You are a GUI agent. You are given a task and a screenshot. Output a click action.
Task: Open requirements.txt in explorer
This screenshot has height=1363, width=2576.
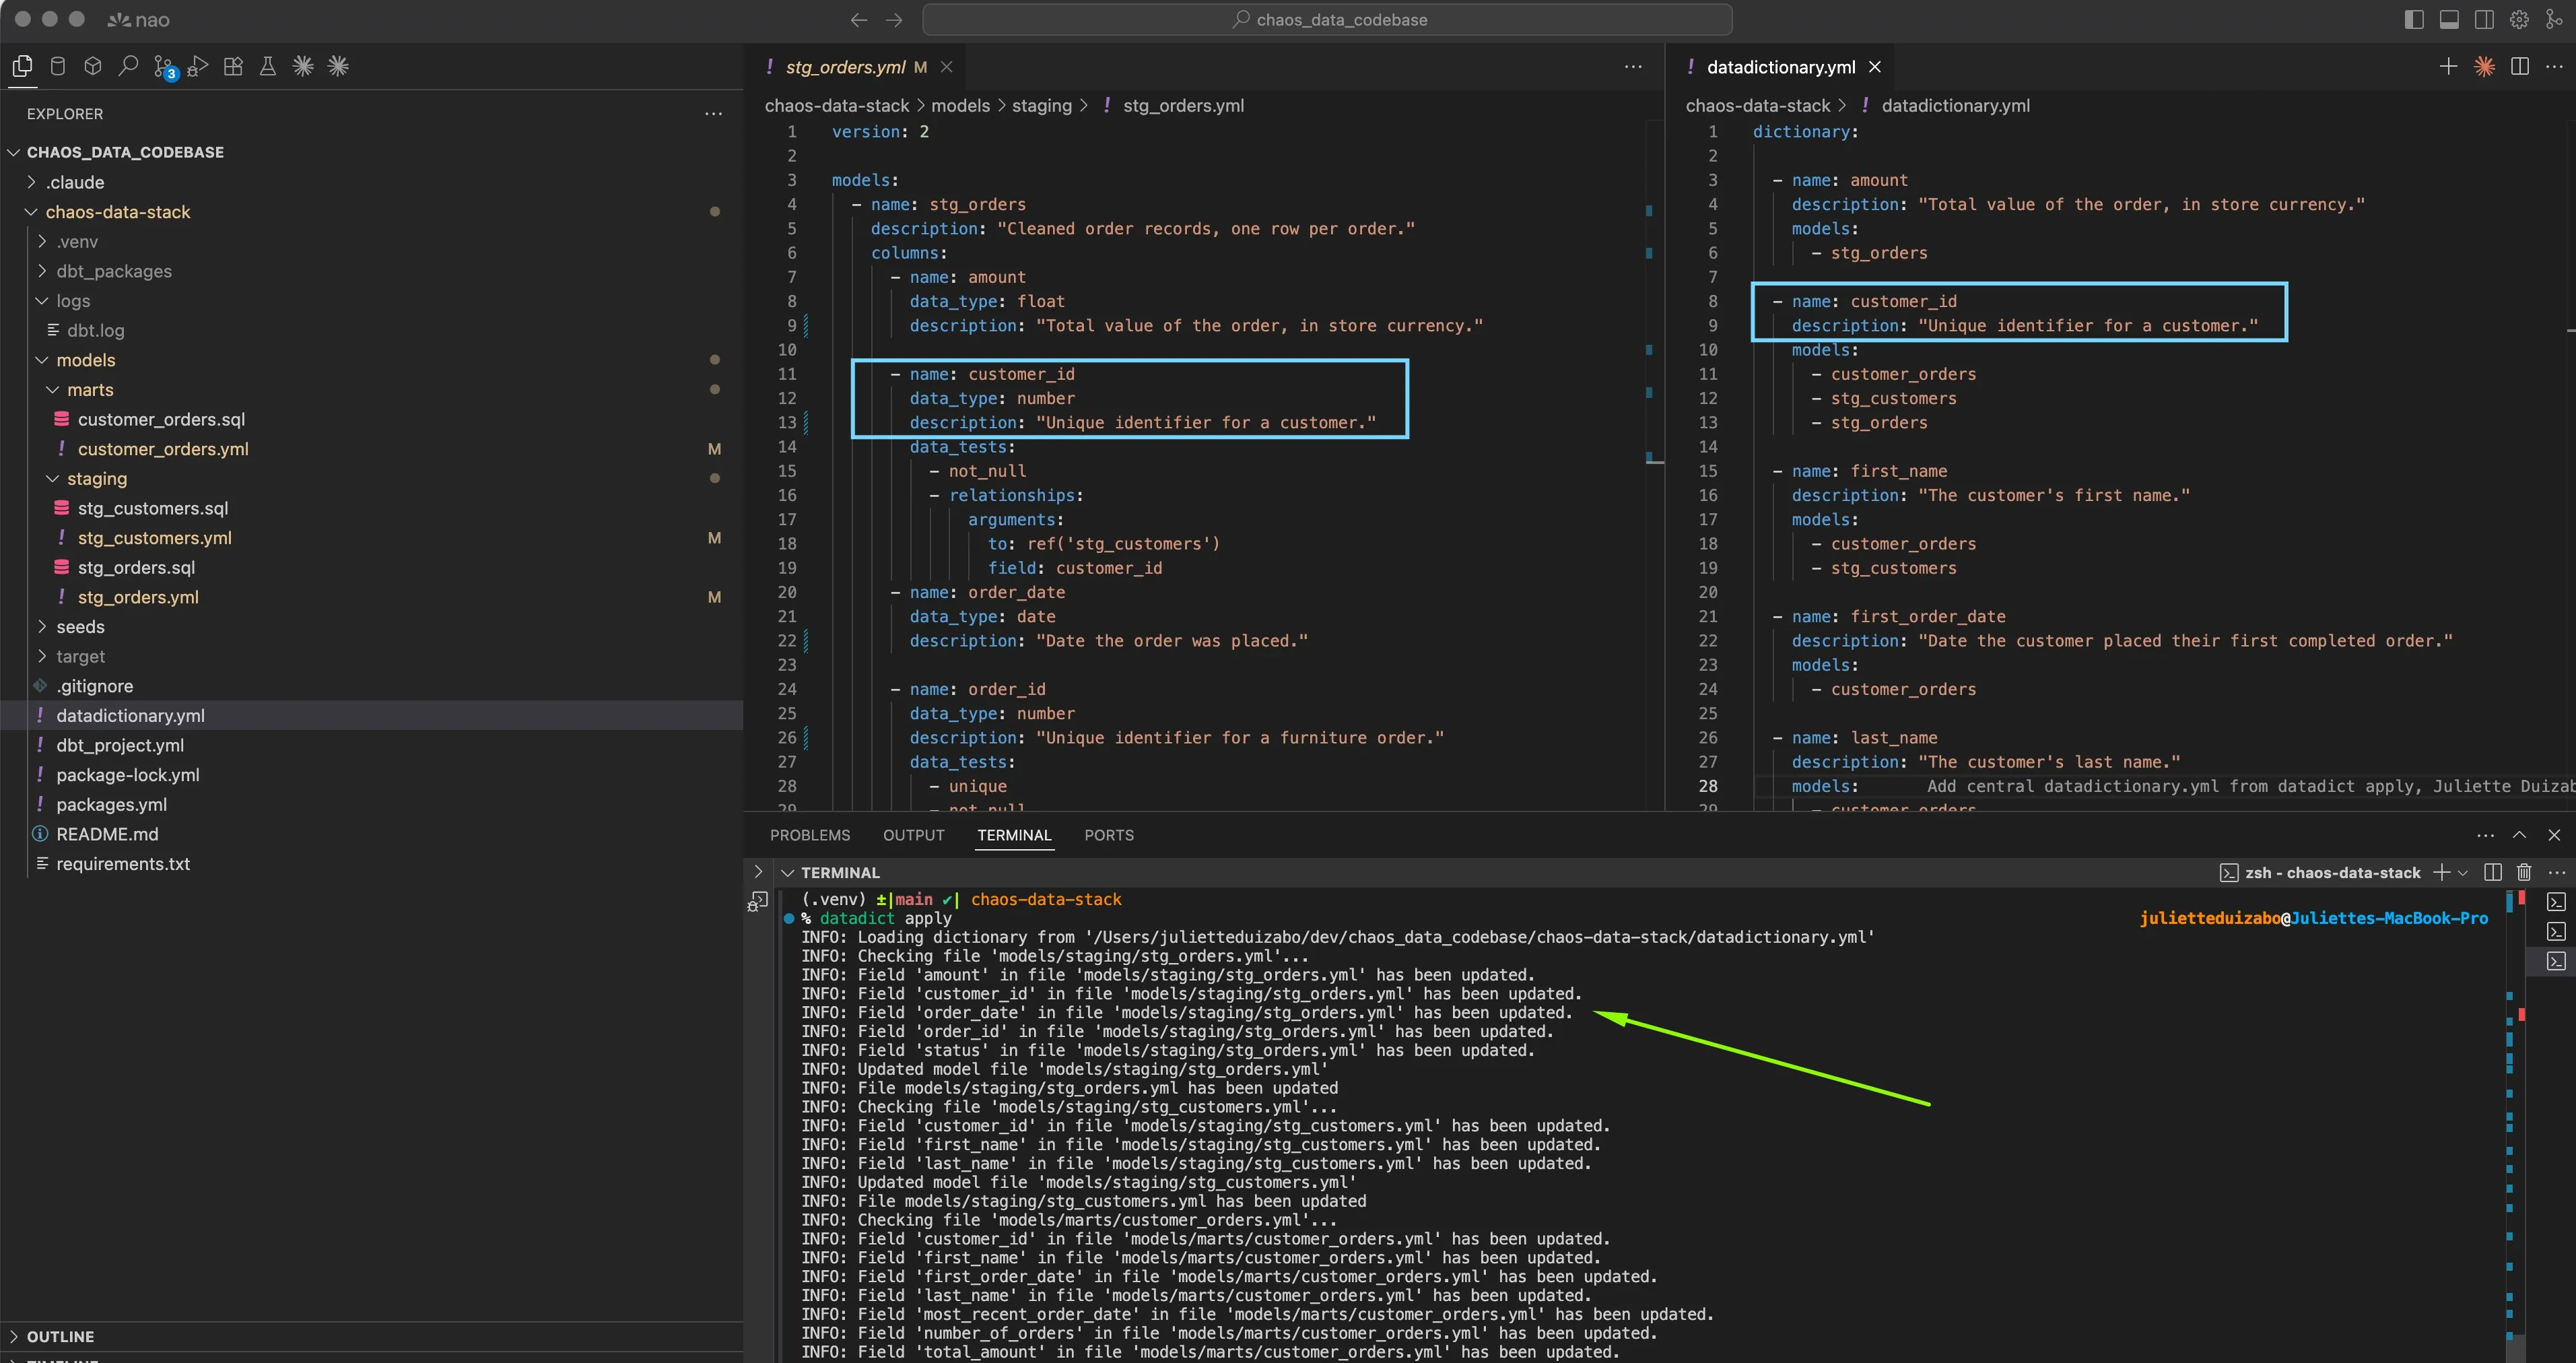pyautogui.click(x=123, y=864)
